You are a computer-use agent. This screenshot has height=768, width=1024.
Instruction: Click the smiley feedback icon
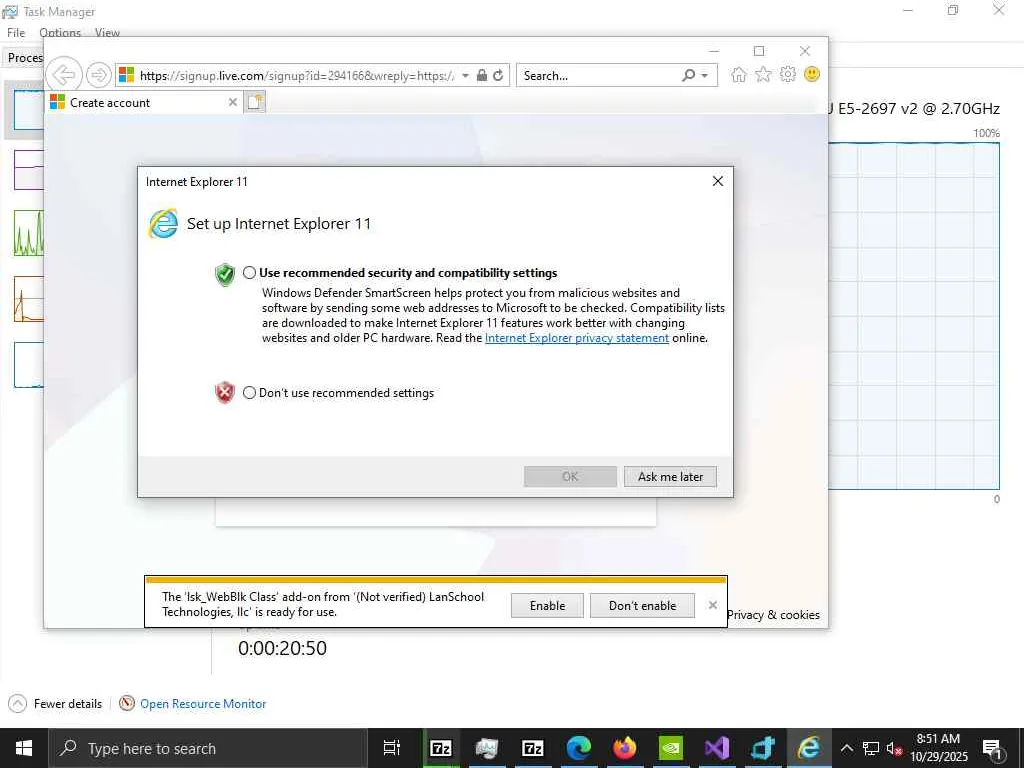click(812, 74)
